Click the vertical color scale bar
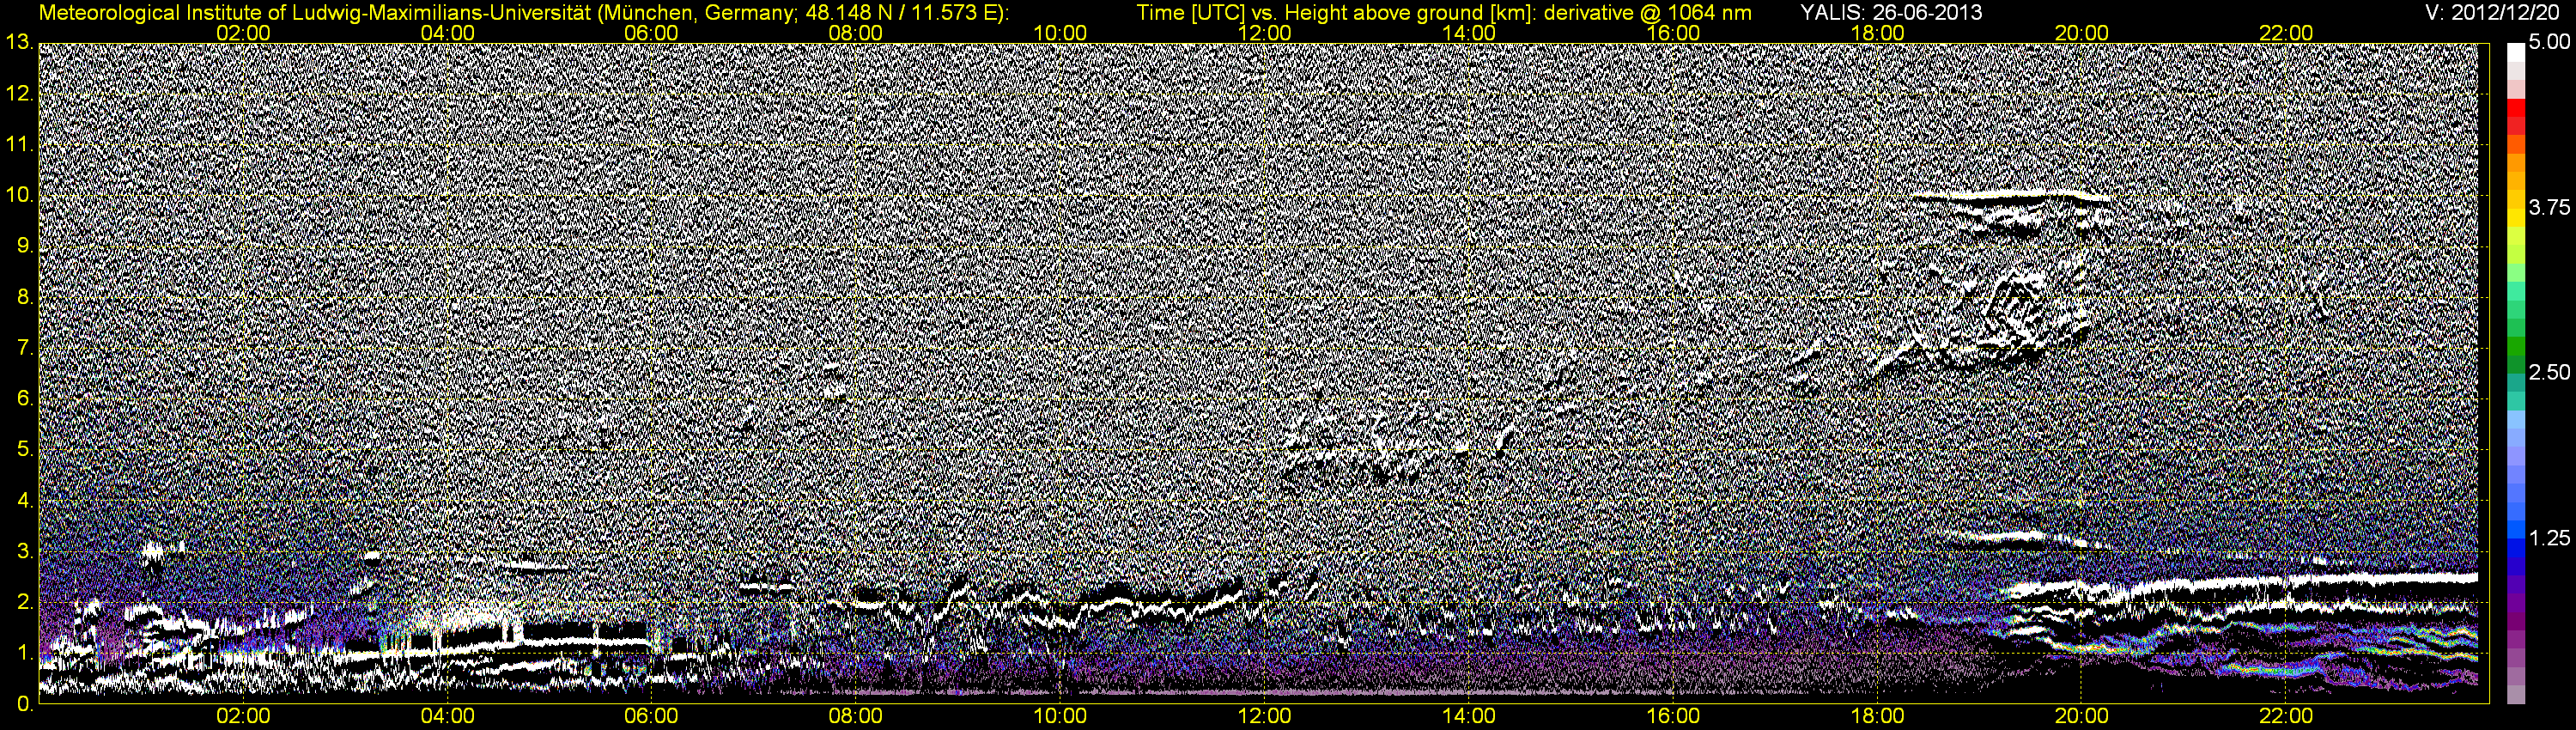The width and height of the screenshot is (2576, 730). 2516,373
